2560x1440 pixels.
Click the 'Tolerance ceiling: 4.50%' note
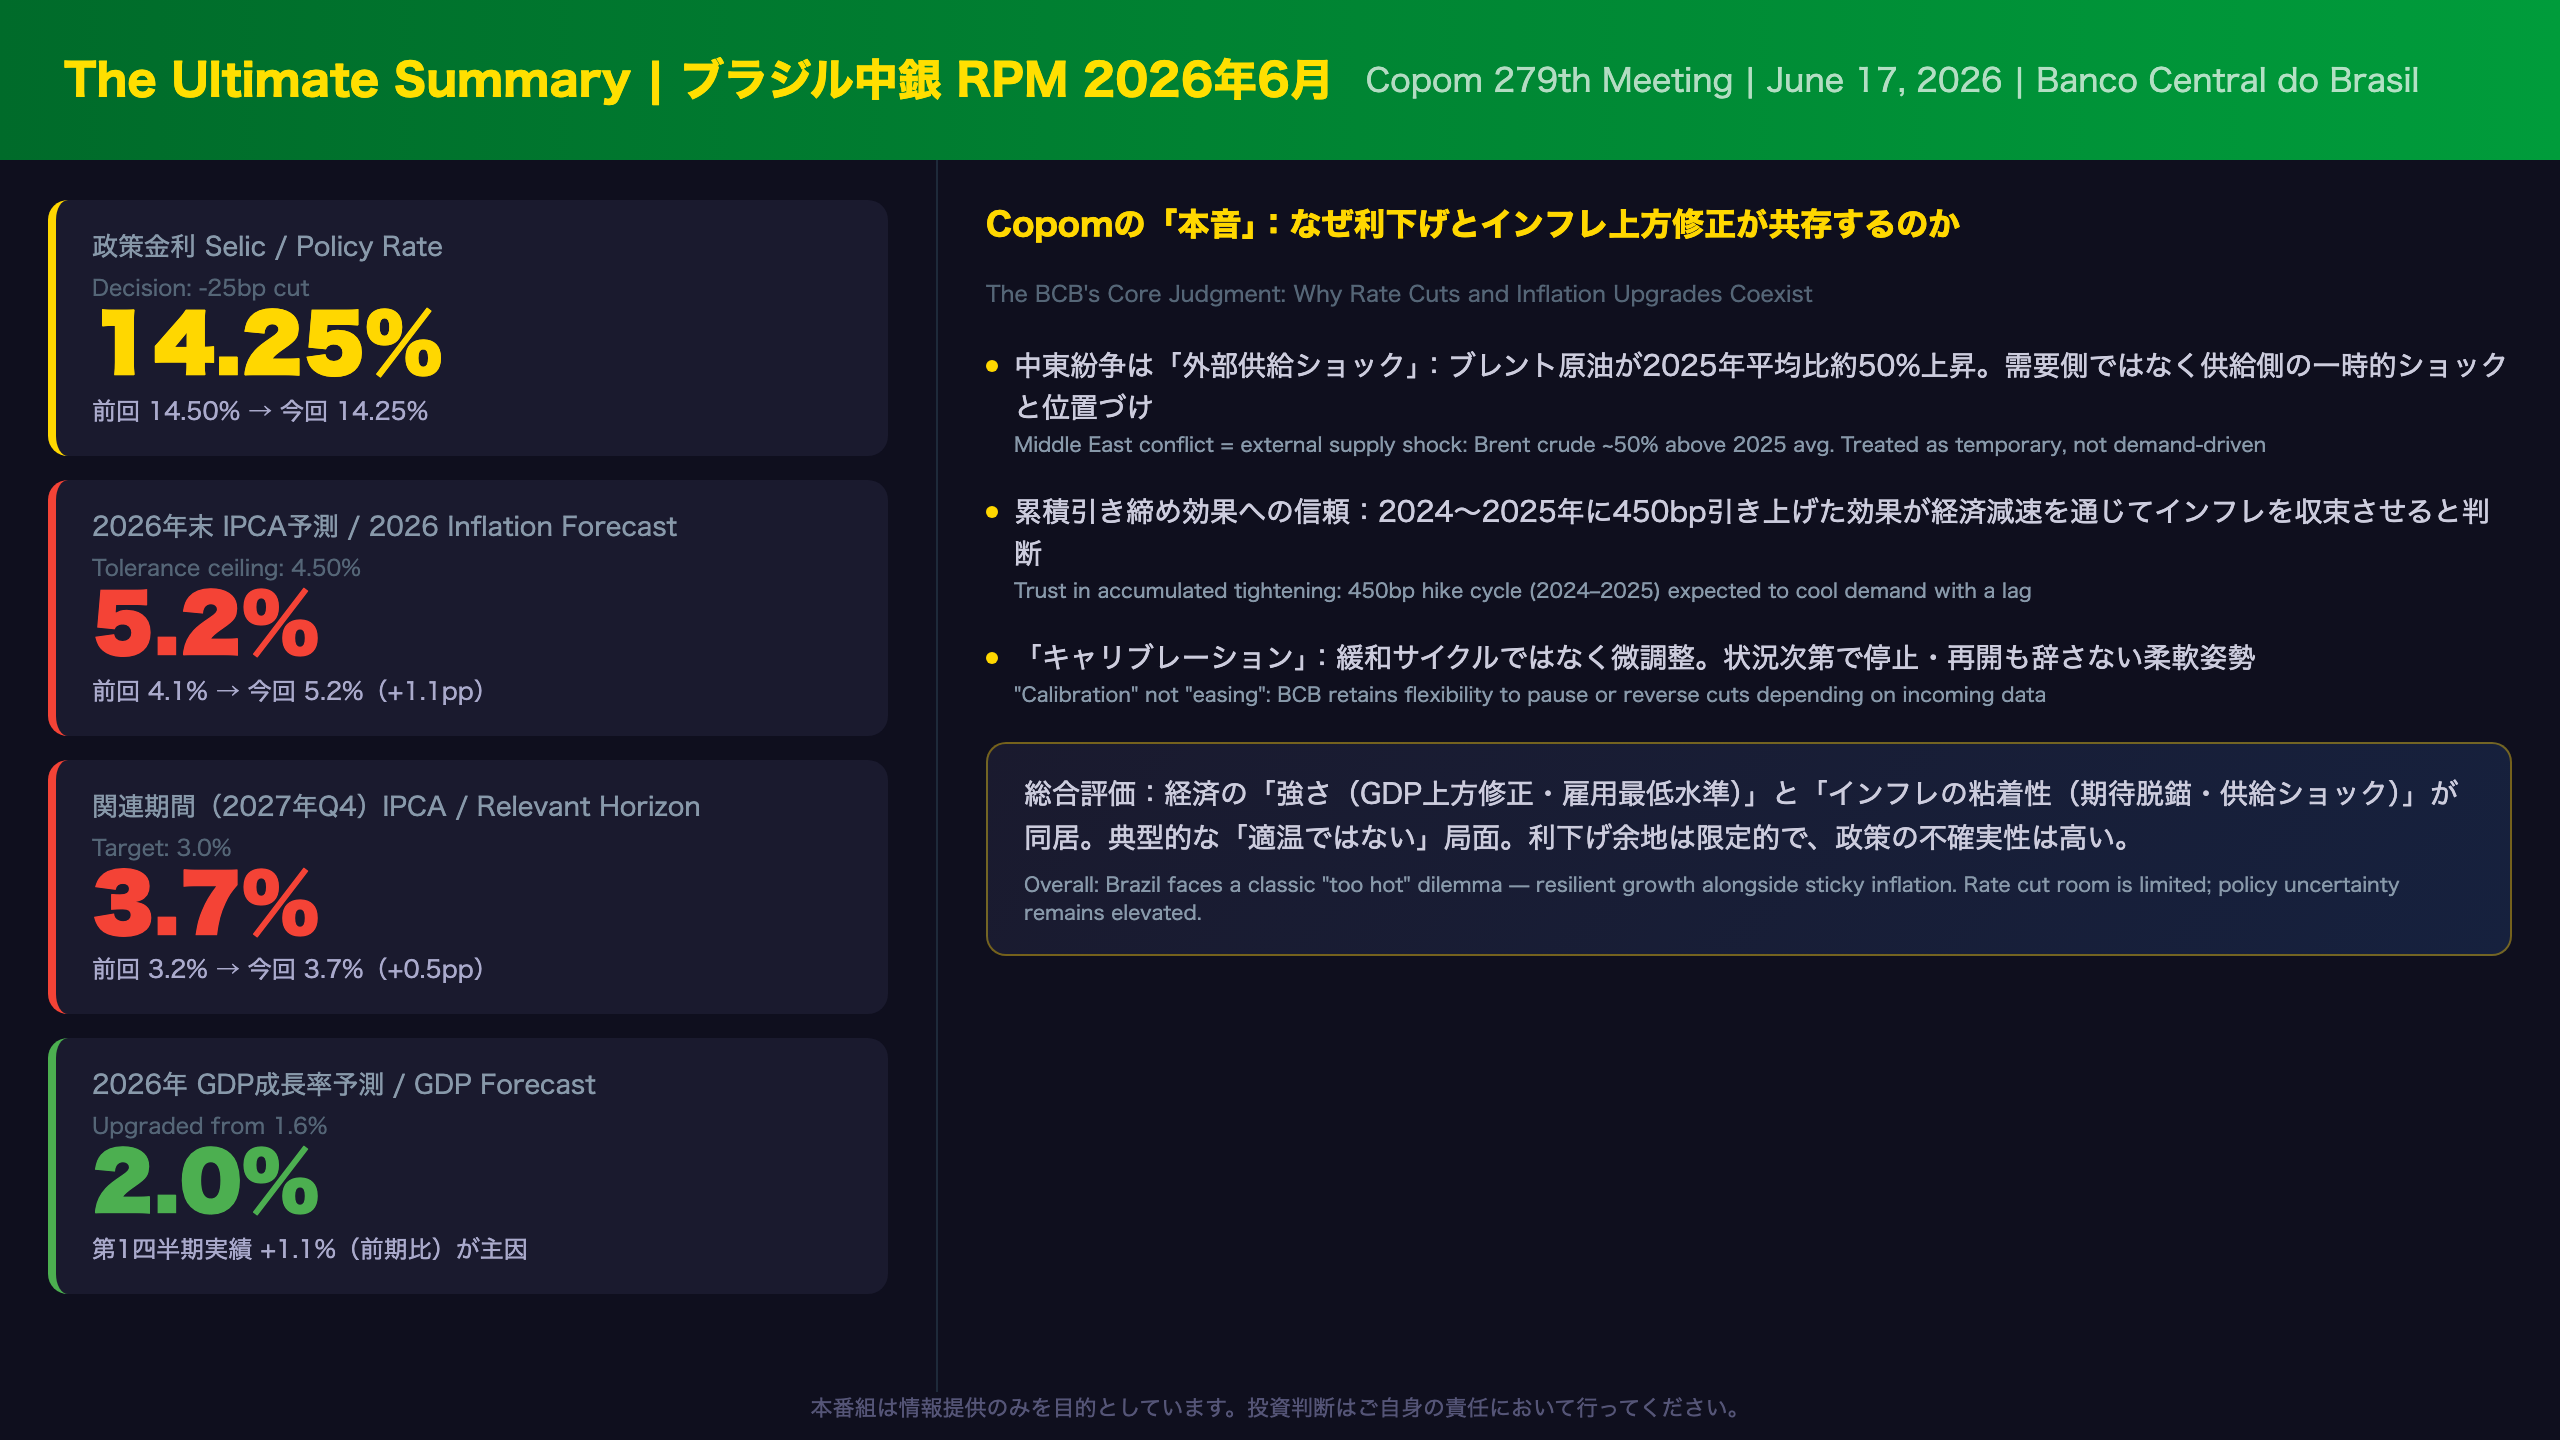pos(226,568)
